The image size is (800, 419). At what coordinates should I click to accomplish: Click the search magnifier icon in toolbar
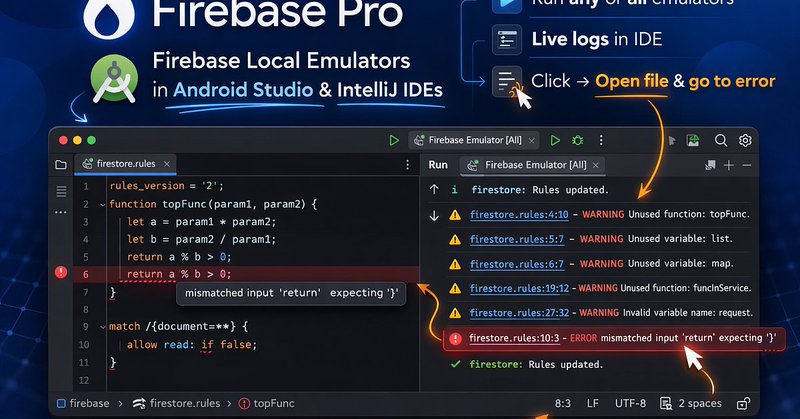(720, 140)
